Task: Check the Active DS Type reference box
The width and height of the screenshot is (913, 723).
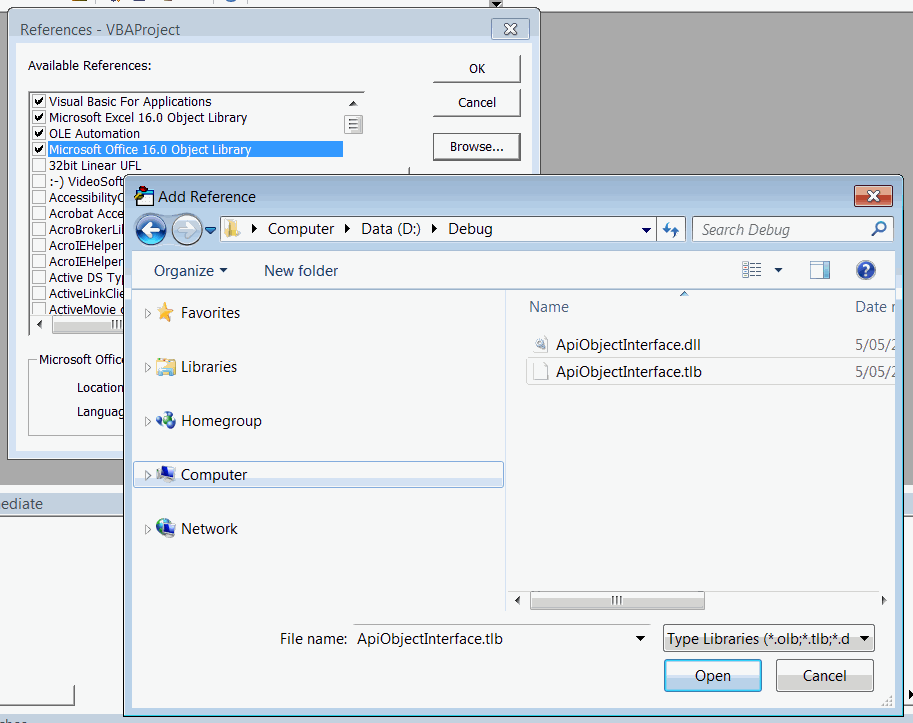Action: 39,277
